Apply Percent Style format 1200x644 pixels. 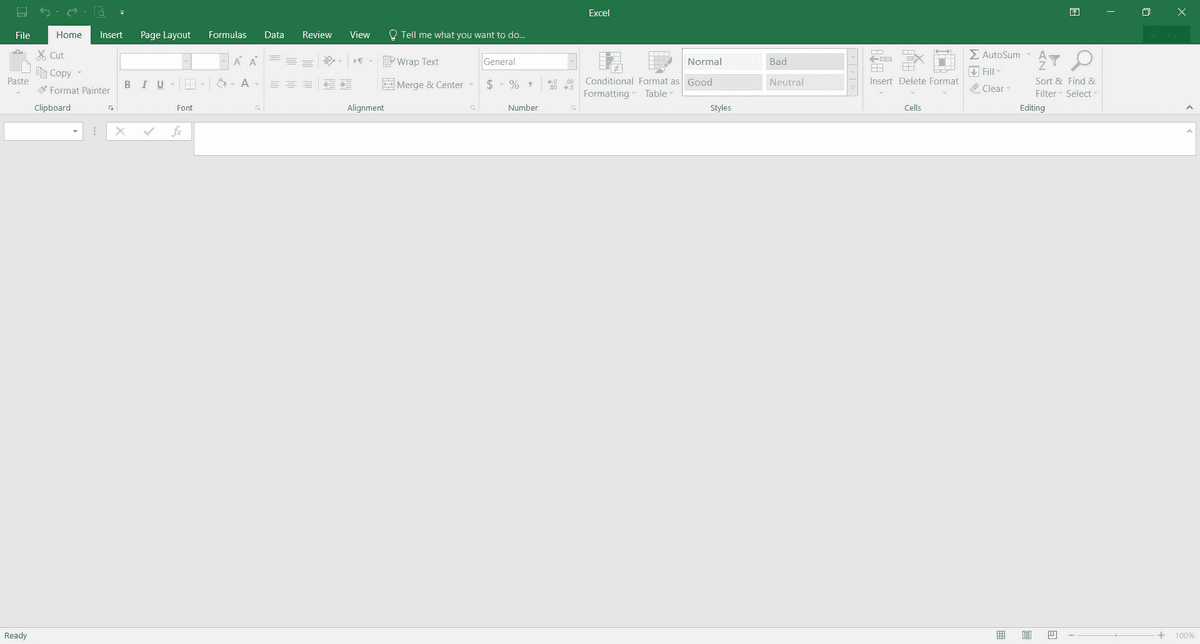(x=514, y=85)
